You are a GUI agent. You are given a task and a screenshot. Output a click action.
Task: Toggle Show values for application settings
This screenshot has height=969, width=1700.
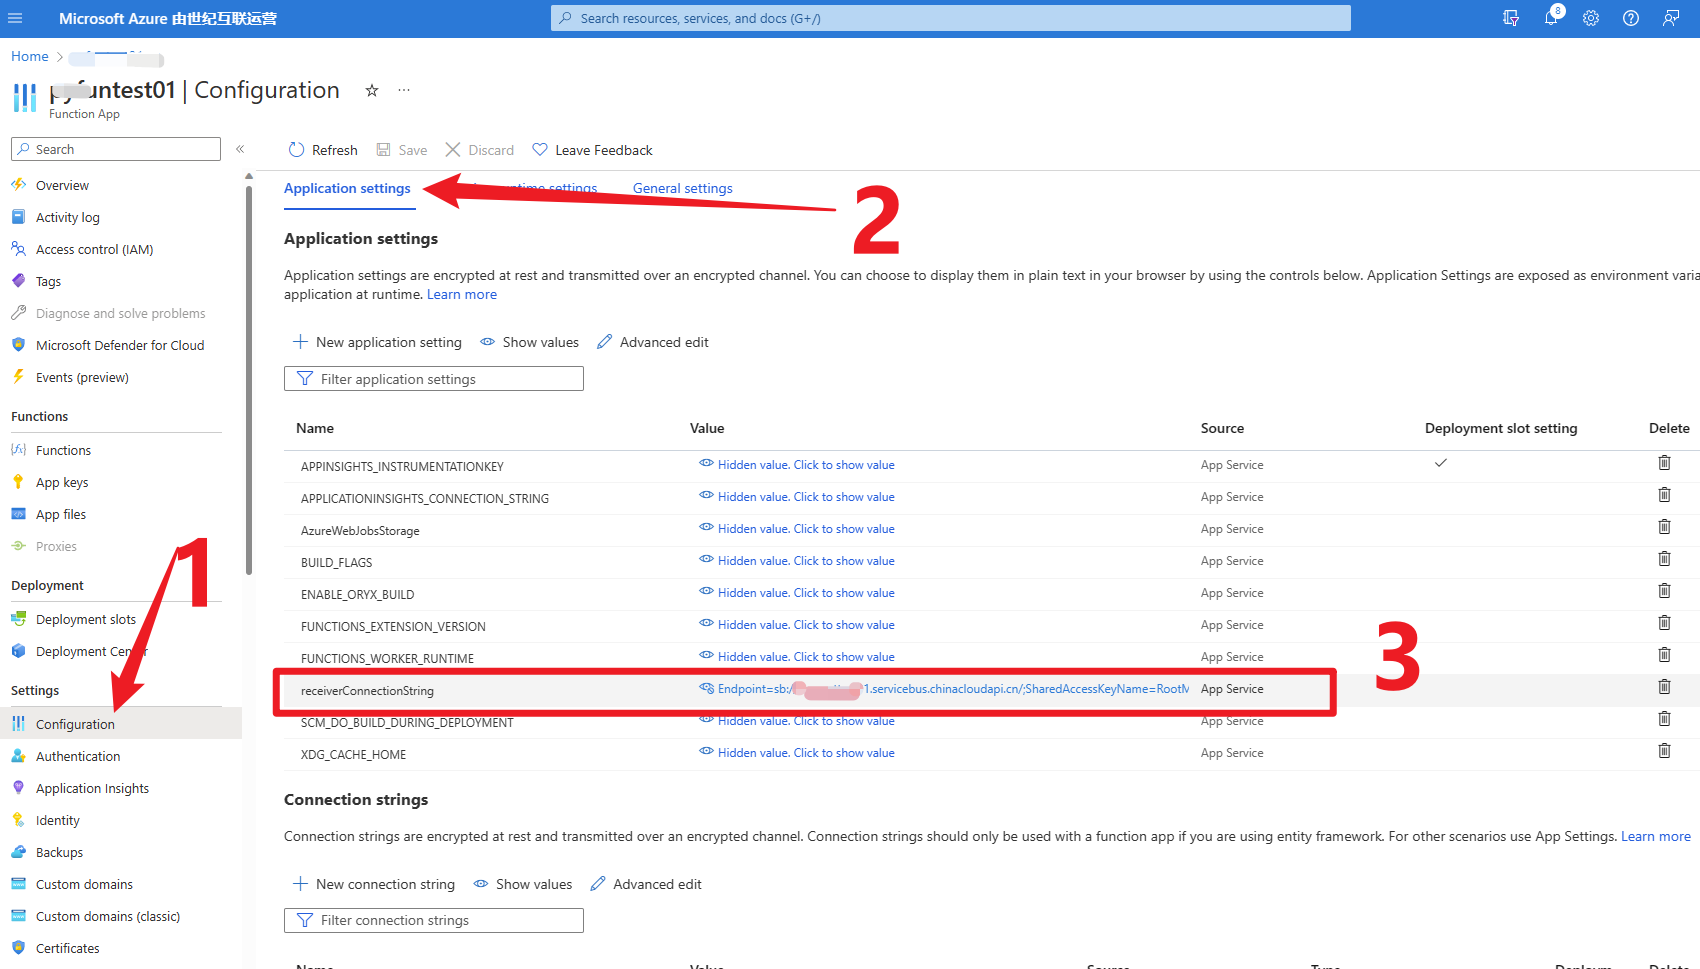click(529, 342)
